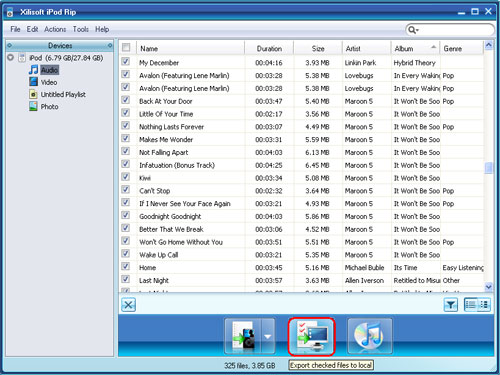Click the export to iTunes button
Image resolution: width=500 pixels, height=375 pixels.
click(x=370, y=336)
